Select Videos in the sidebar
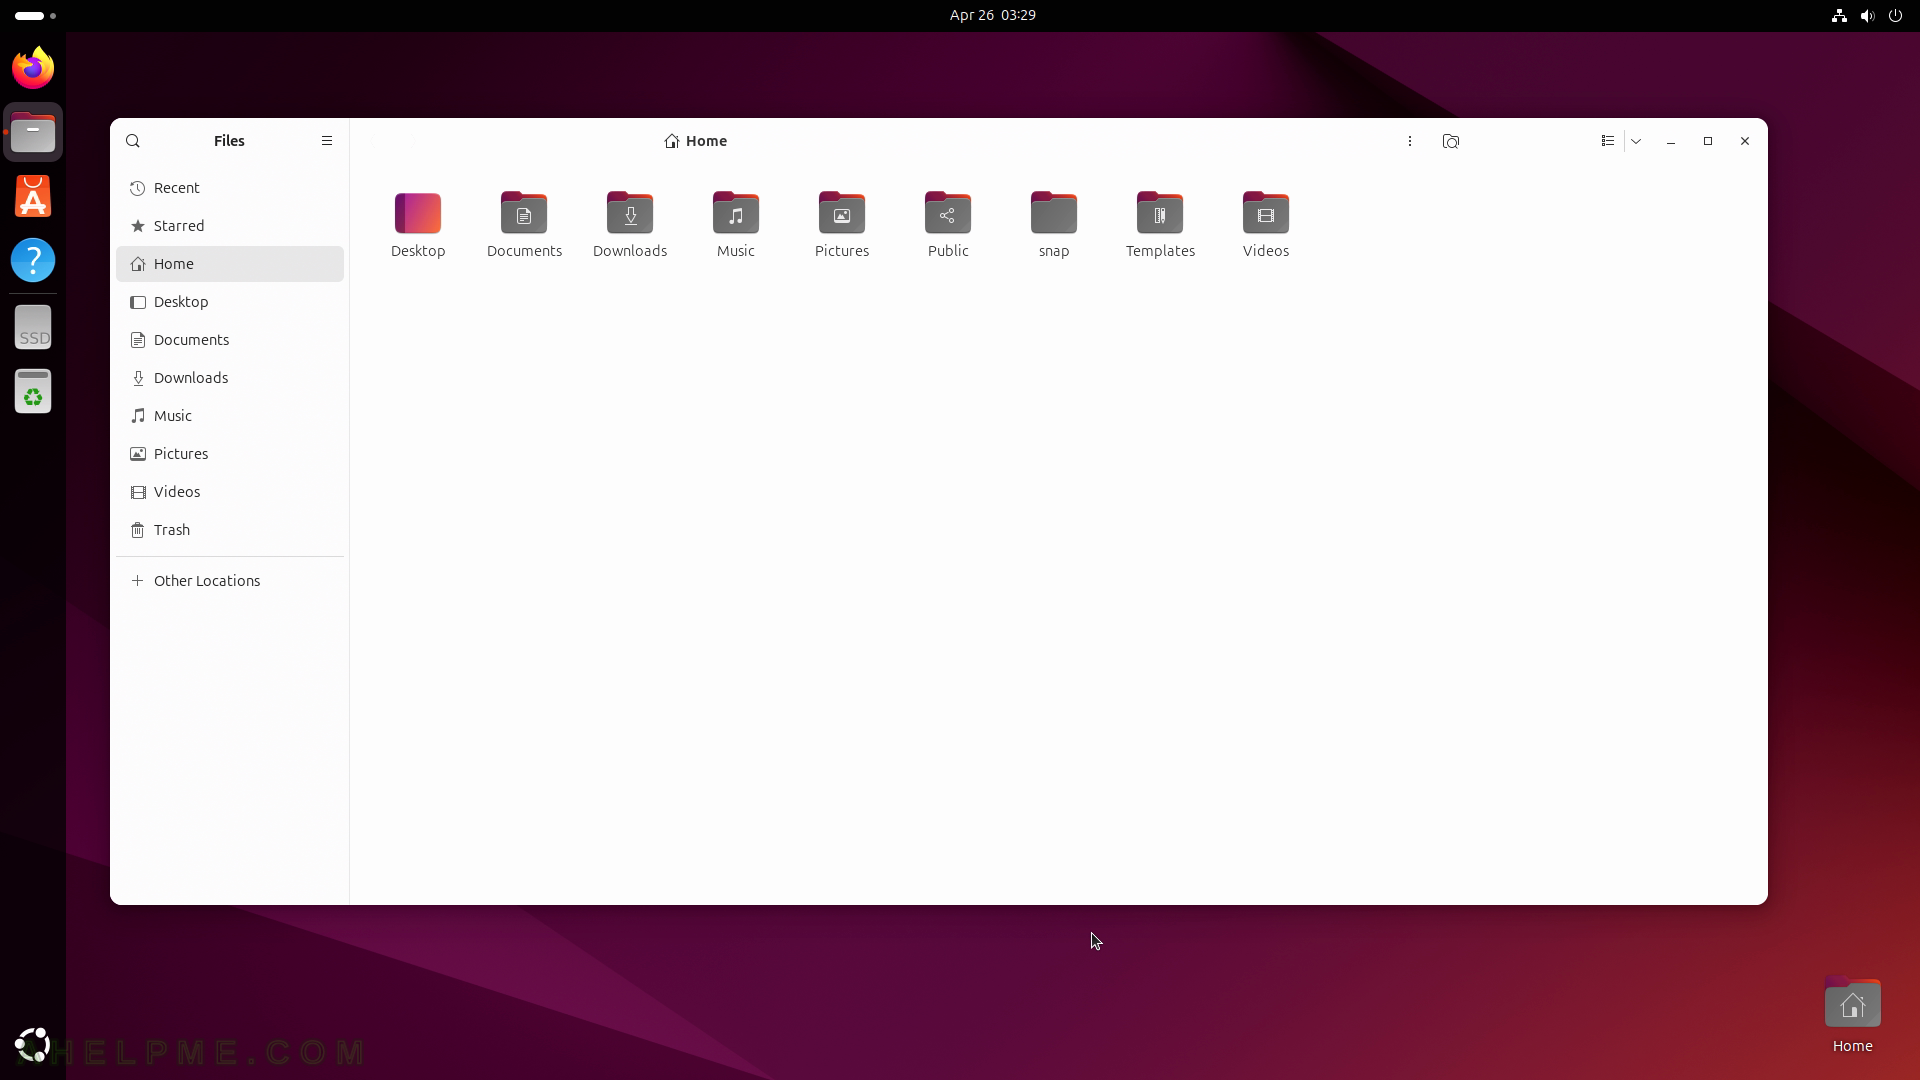This screenshot has width=1920, height=1080. pos(230,492)
